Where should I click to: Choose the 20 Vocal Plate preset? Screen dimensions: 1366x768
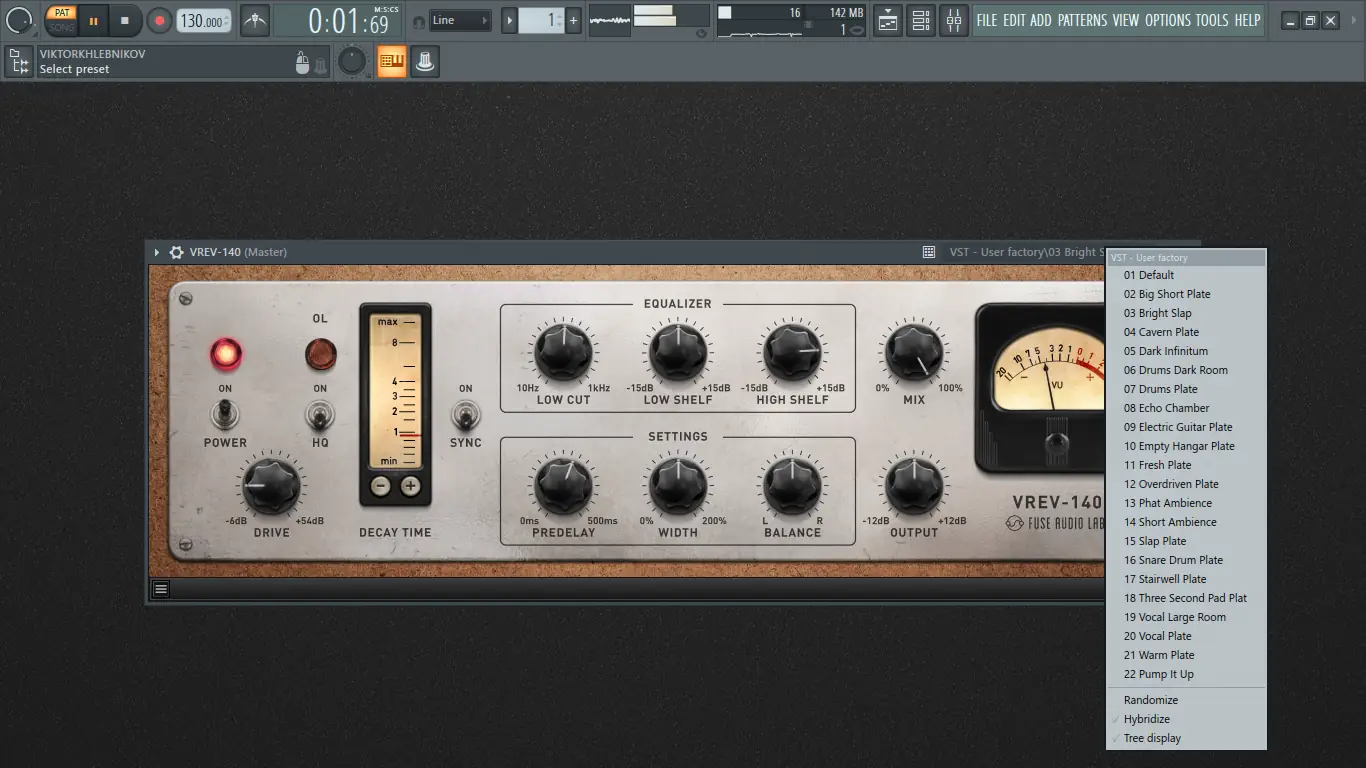point(1186,636)
